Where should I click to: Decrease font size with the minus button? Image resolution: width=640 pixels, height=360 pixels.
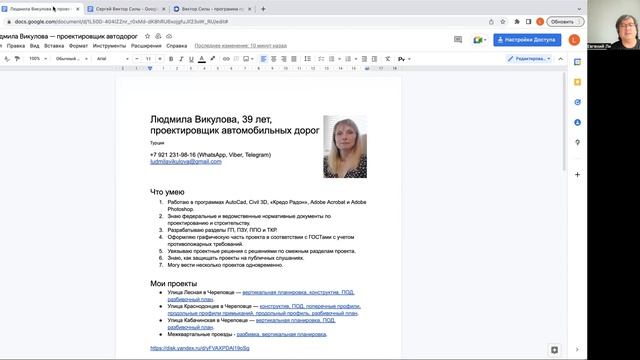(137, 59)
